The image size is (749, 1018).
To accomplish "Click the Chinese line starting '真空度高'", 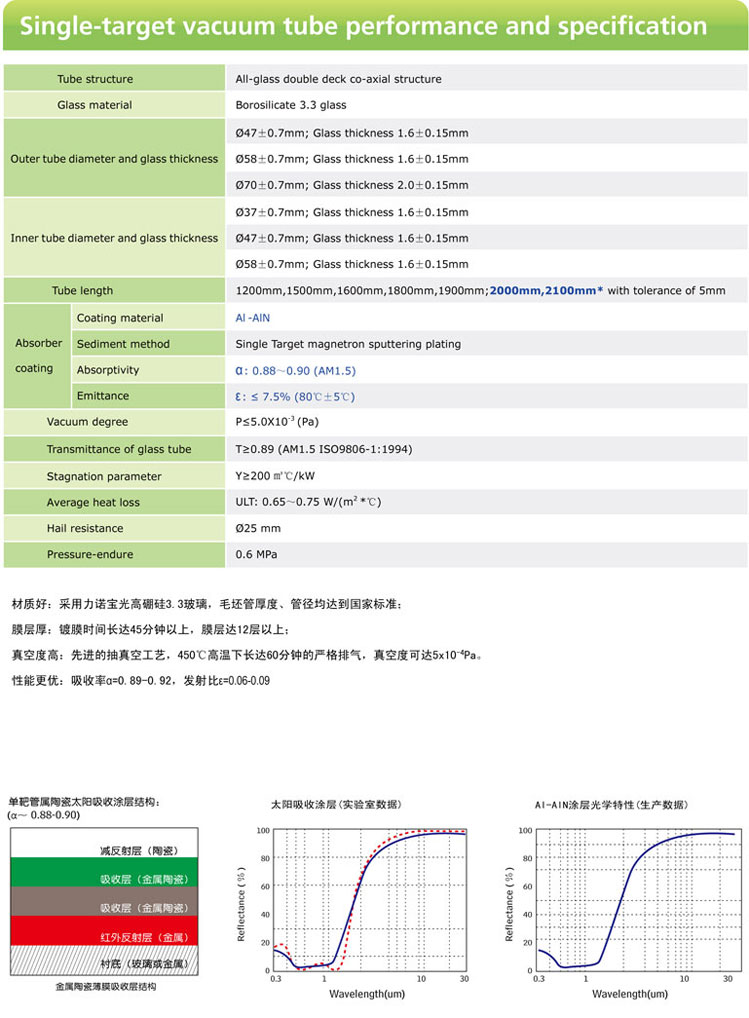I will coord(247,654).
